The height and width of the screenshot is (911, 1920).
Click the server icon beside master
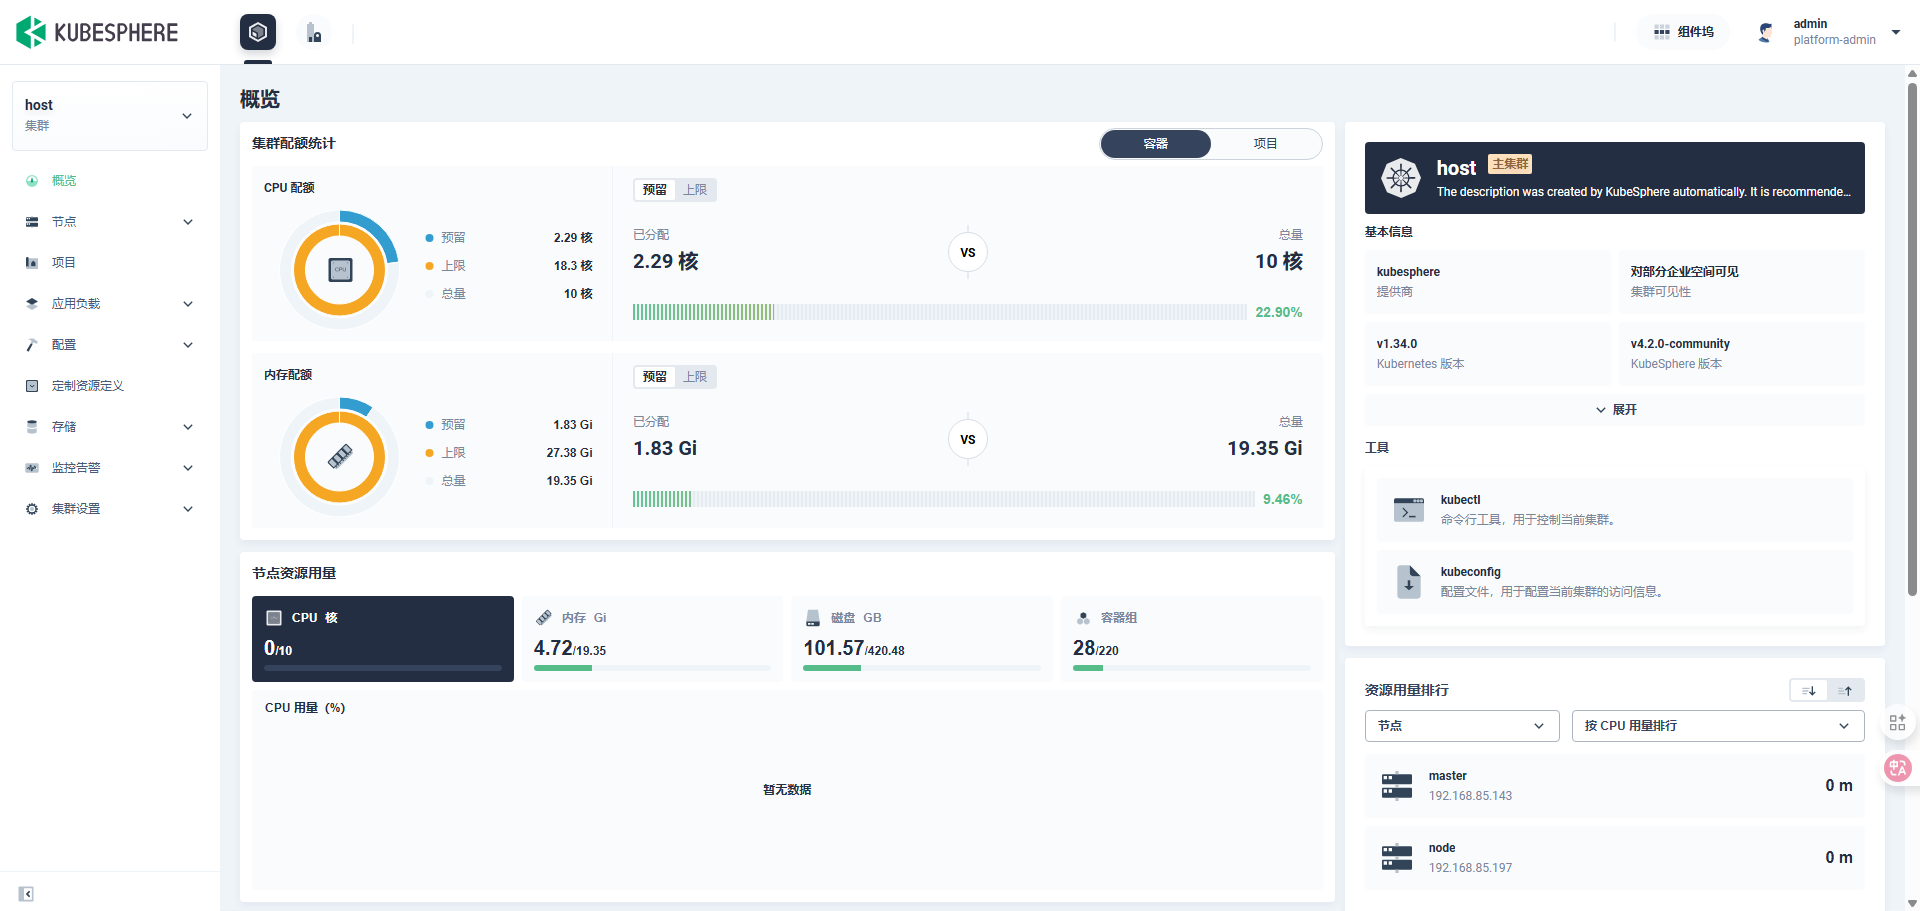coord(1397,786)
